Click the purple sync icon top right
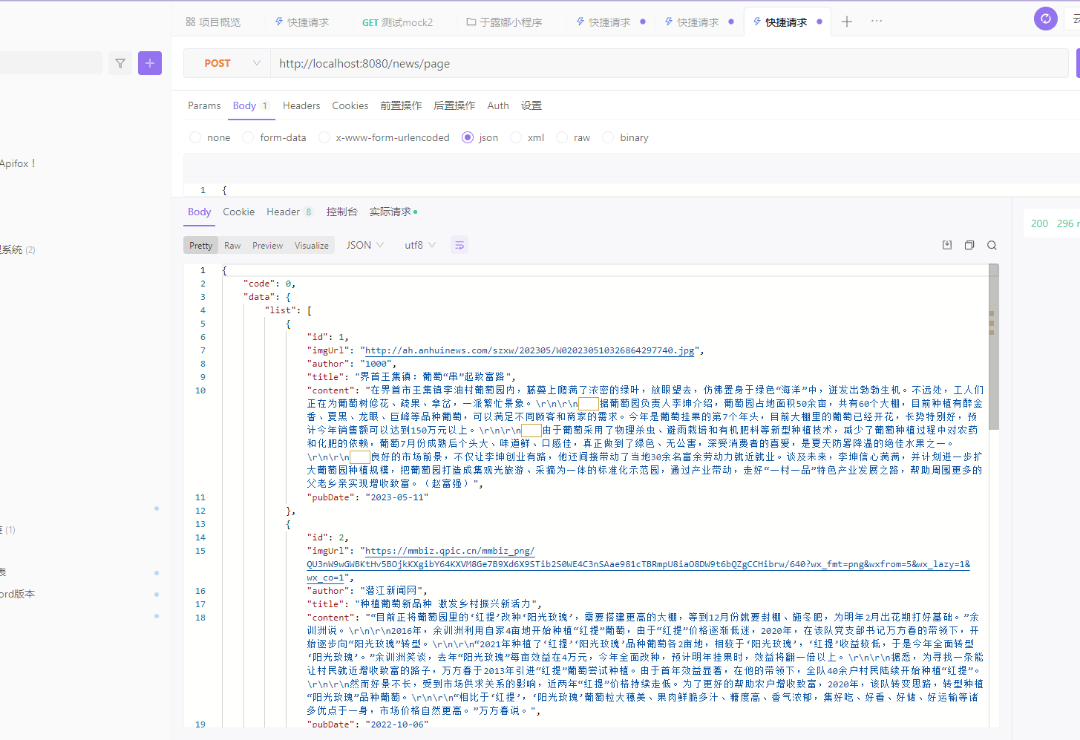 [x=1046, y=19]
